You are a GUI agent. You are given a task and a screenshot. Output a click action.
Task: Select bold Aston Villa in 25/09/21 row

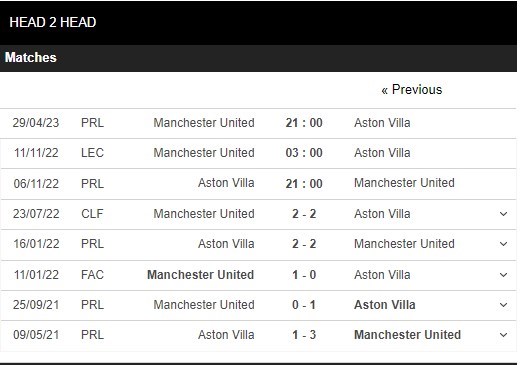pos(385,305)
